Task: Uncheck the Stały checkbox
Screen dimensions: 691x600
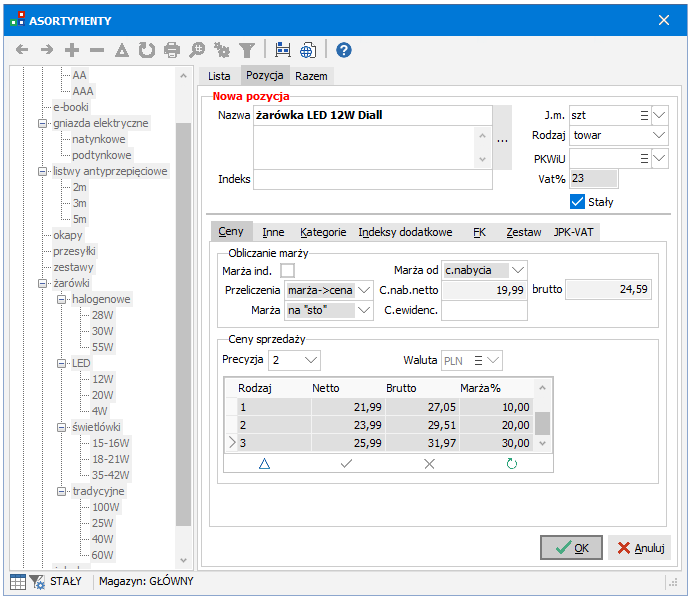Action: tap(577, 202)
